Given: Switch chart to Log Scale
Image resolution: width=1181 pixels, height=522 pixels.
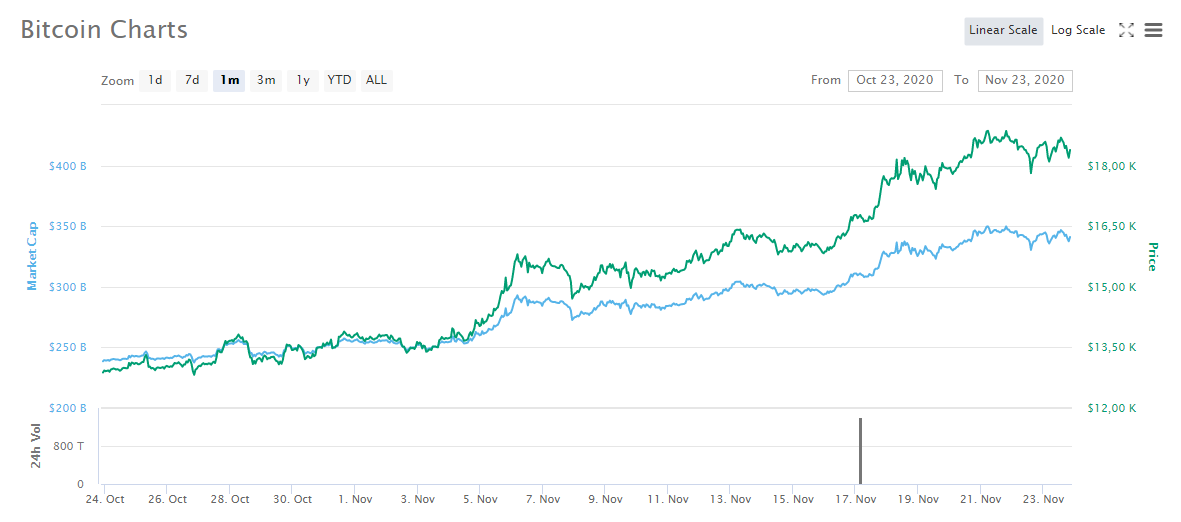Looking at the screenshot, I should pyautogui.click(x=1078, y=31).
